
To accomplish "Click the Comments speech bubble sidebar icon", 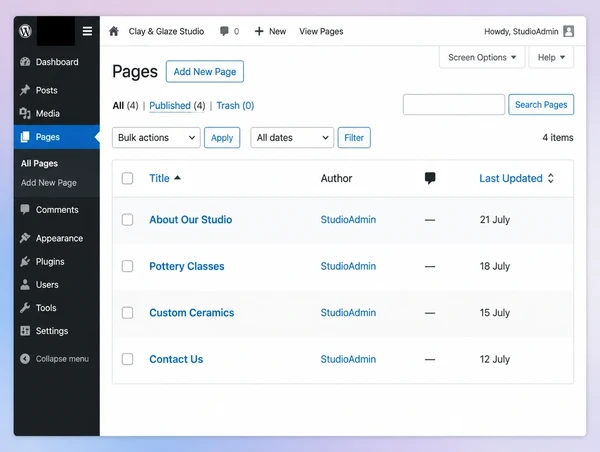I will tap(25, 209).
